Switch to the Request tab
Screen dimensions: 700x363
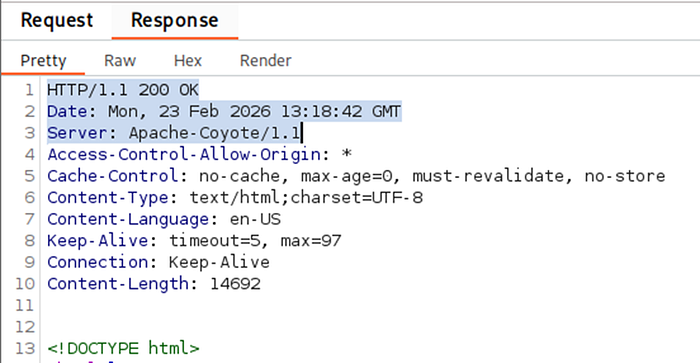click(57, 21)
